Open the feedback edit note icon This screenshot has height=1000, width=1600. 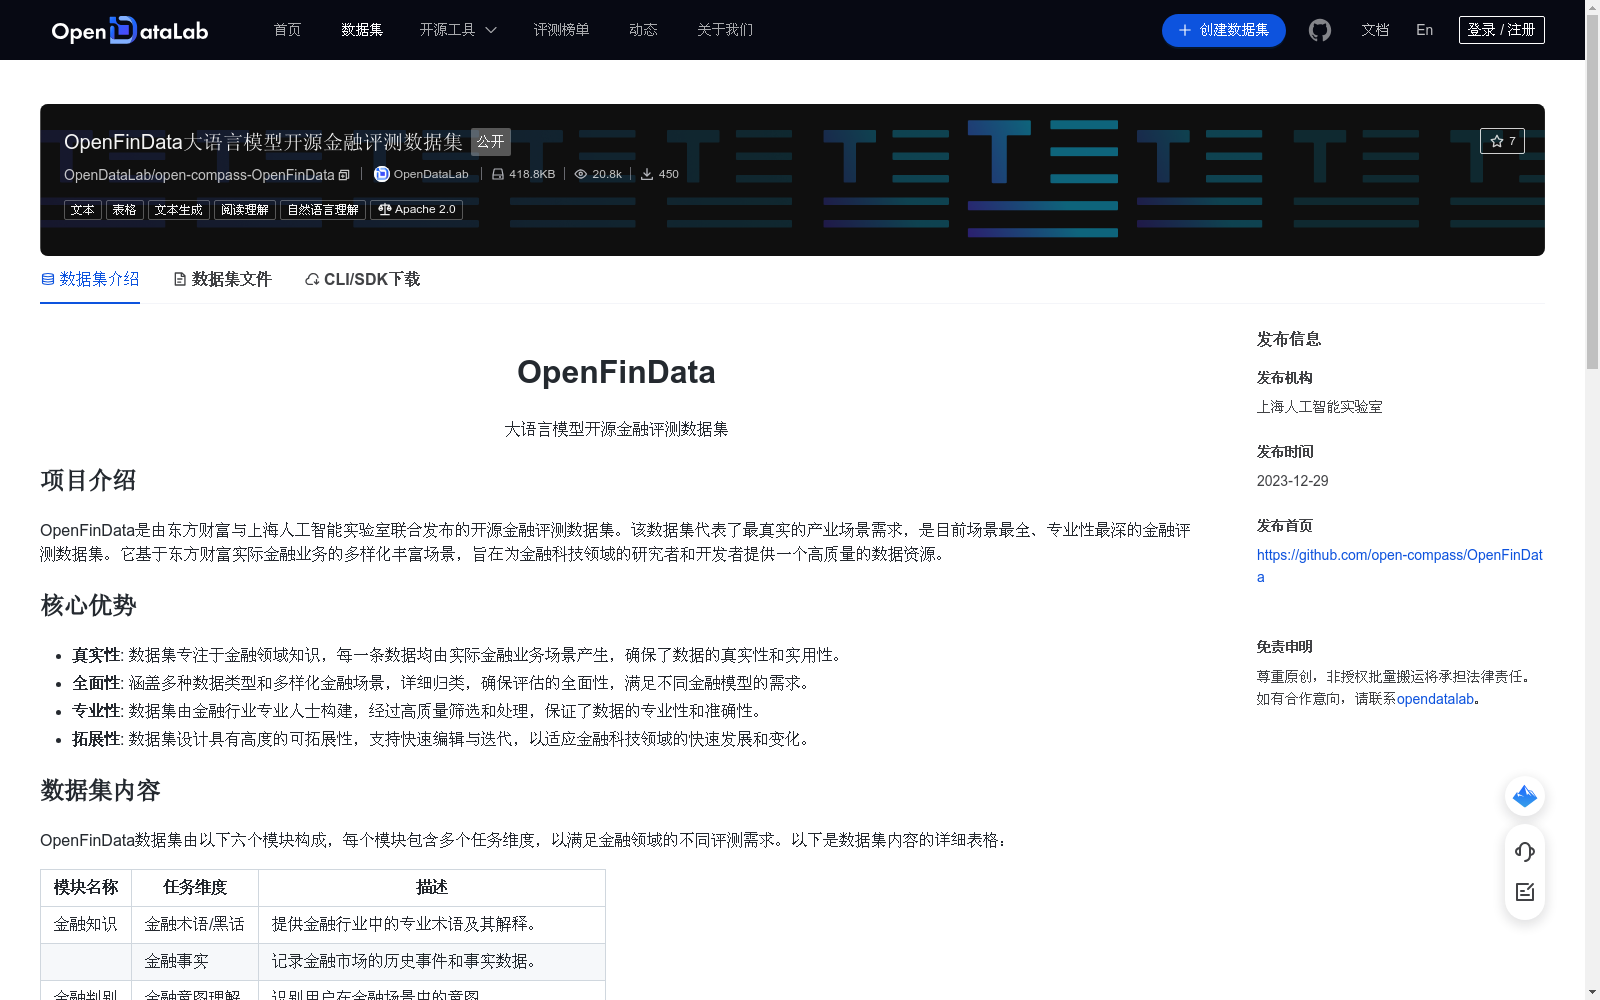click(x=1525, y=892)
